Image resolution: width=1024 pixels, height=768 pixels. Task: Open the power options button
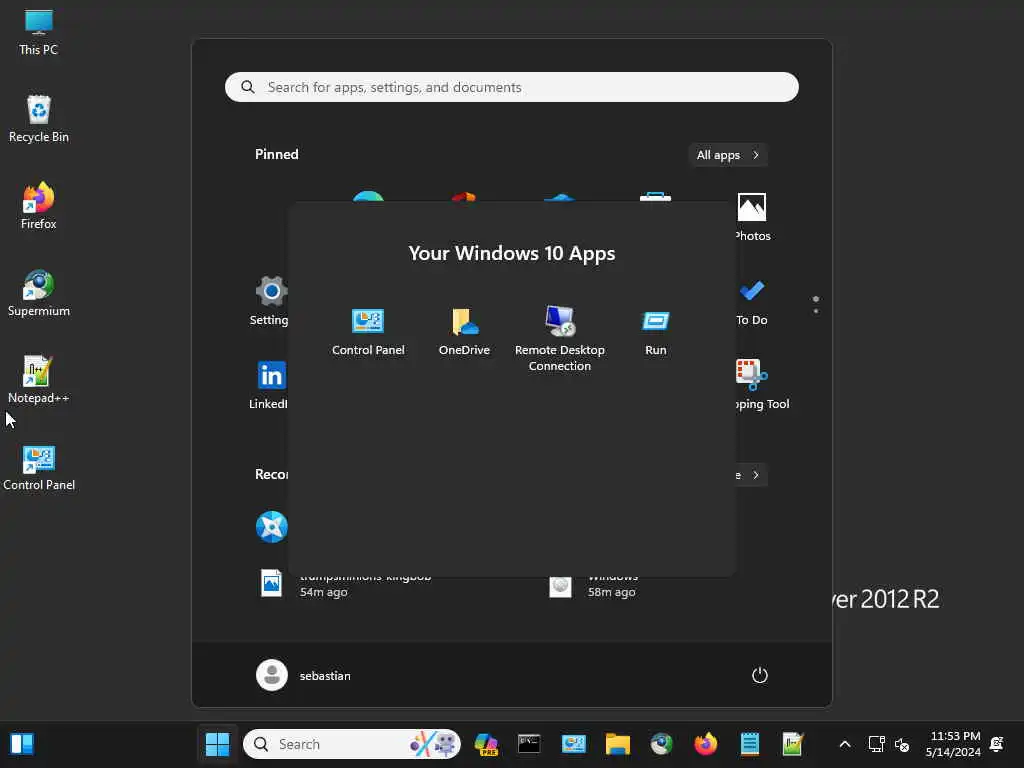pyautogui.click(x=760, y=675)
